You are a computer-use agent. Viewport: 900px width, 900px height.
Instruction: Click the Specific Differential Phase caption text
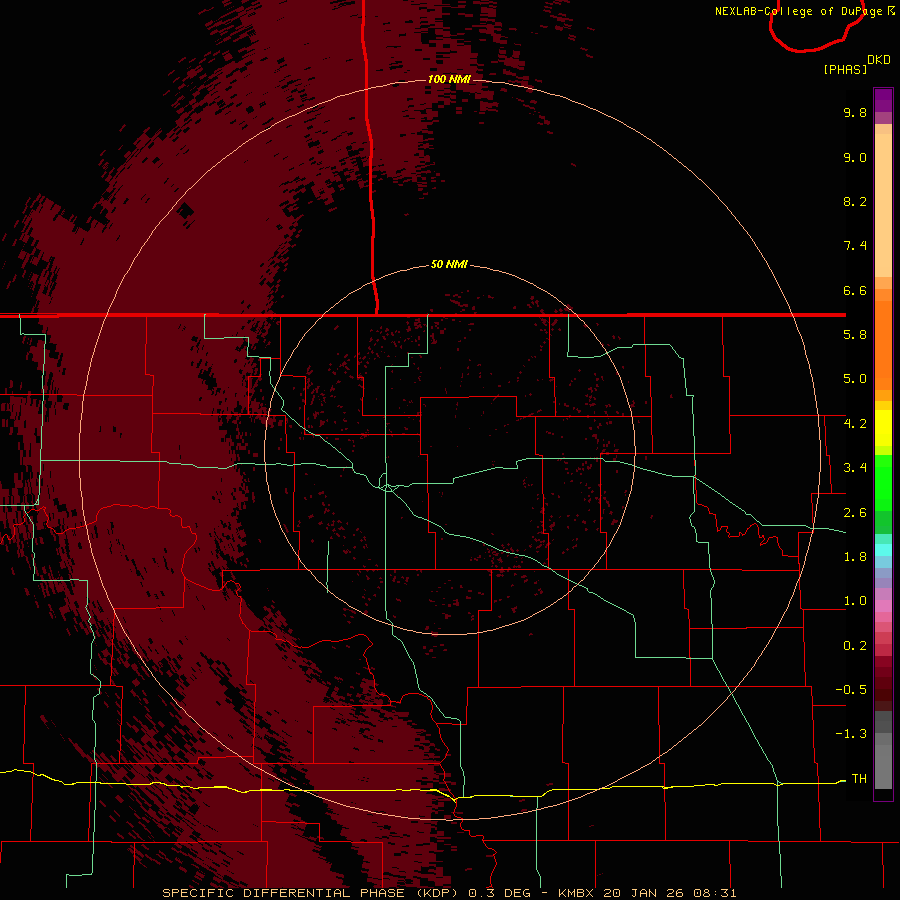tap(449, 893)
